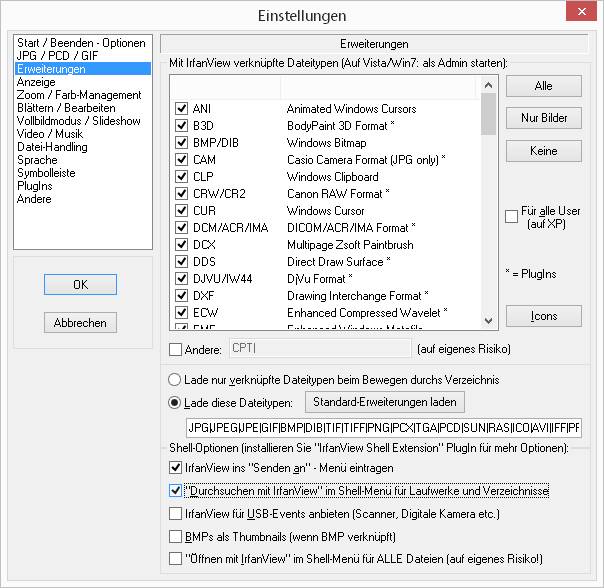Screen dimensions: 604x588
Task: Check the 'Andere' custom extensions checkbox
Action: pos(176,349)
